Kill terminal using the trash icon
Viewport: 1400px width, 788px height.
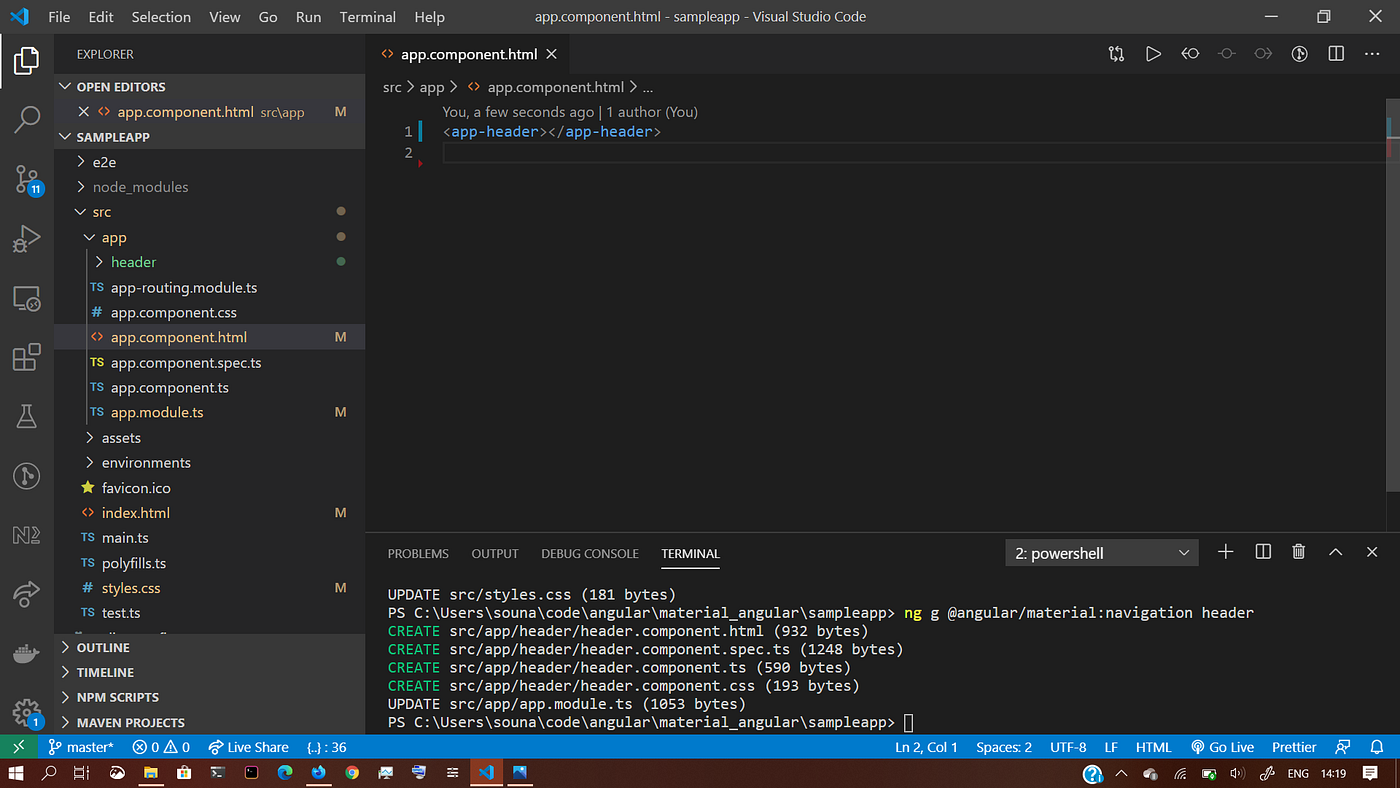pyautogui.click(x=1299, y=552)
